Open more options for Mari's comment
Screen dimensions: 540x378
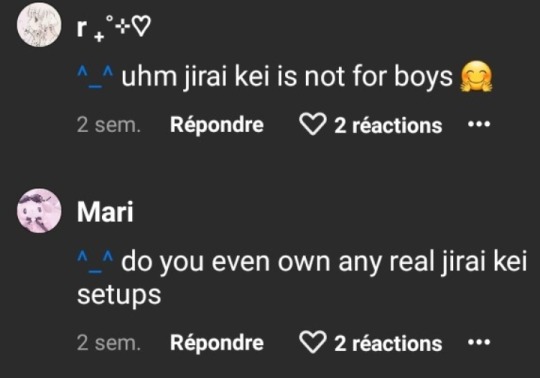pyautogui.click(x=479, y=342)
